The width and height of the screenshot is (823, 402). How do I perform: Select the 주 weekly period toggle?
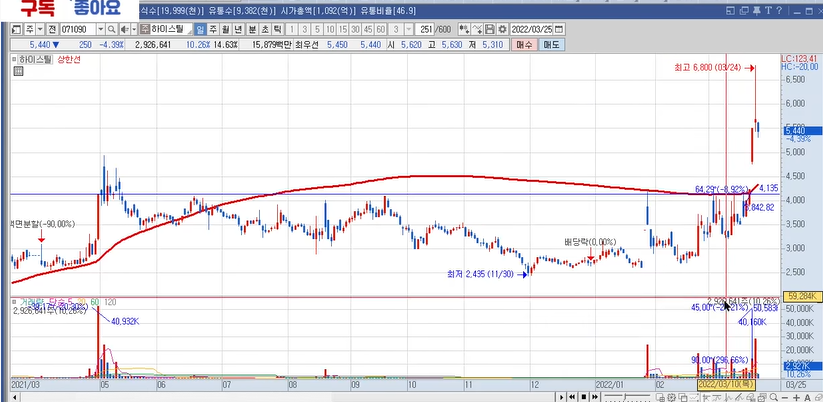[212, 29]
